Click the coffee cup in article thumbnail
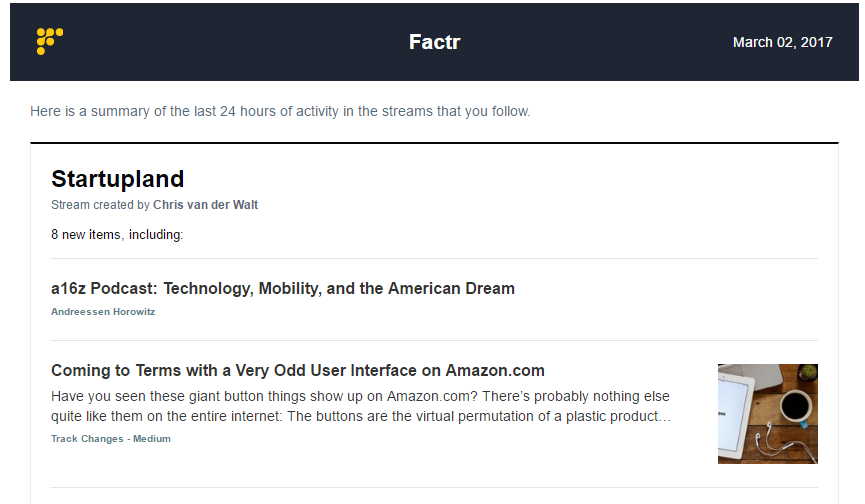The height and width of the screenshot is (504, 865). 796,406
